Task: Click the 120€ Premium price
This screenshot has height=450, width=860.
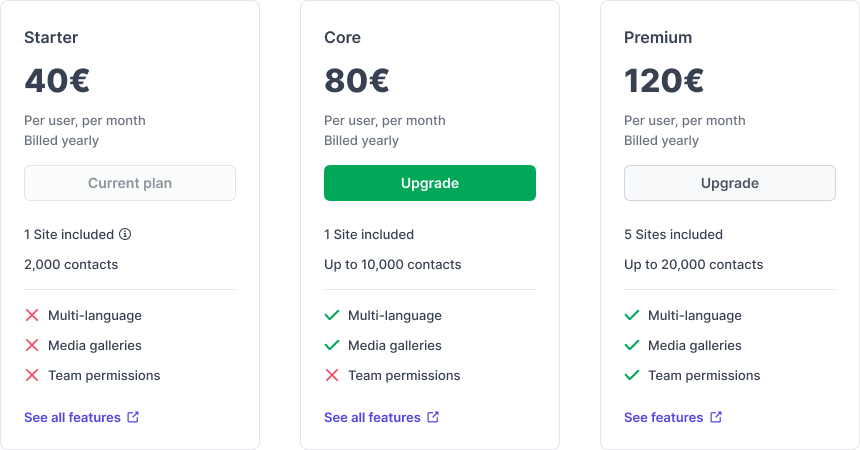Action: 664,81
